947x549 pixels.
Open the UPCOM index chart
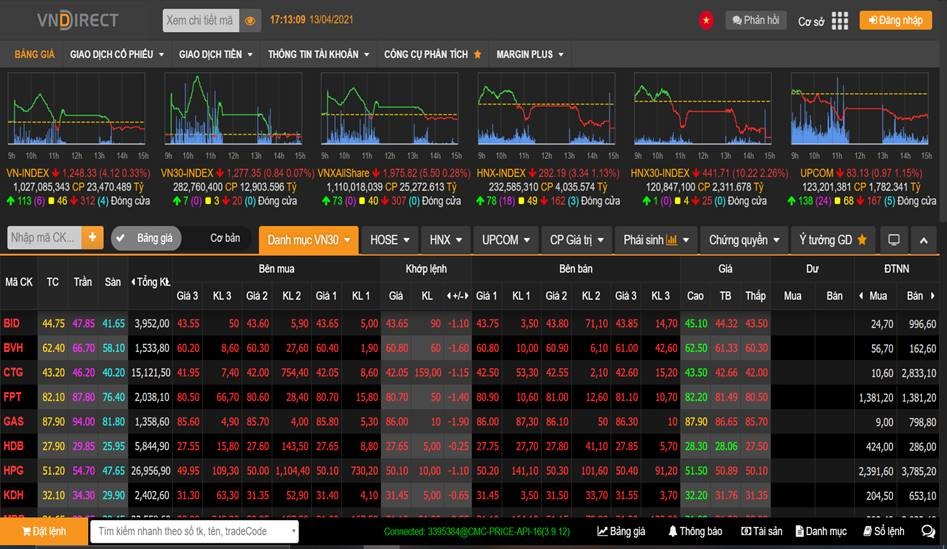[x=859, y=109]
